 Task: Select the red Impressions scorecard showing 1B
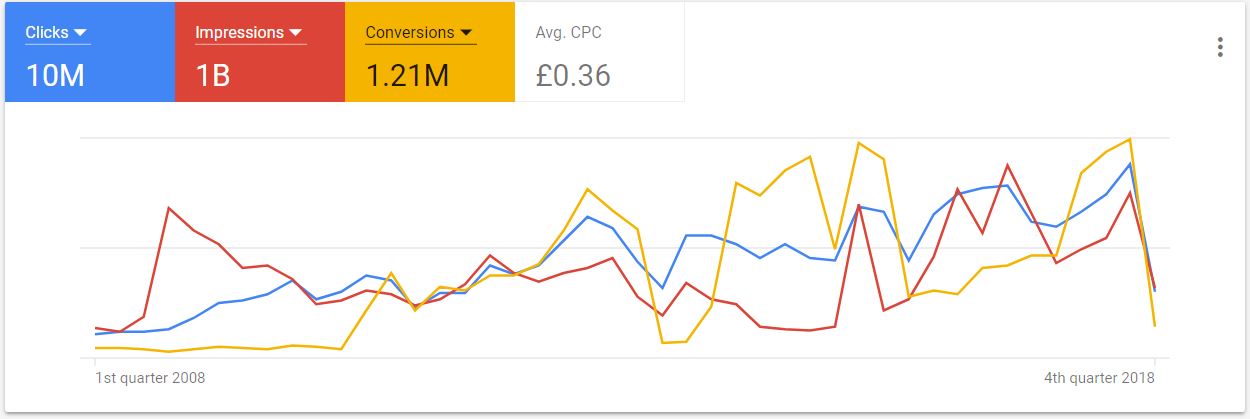click(x=260, y=52)
